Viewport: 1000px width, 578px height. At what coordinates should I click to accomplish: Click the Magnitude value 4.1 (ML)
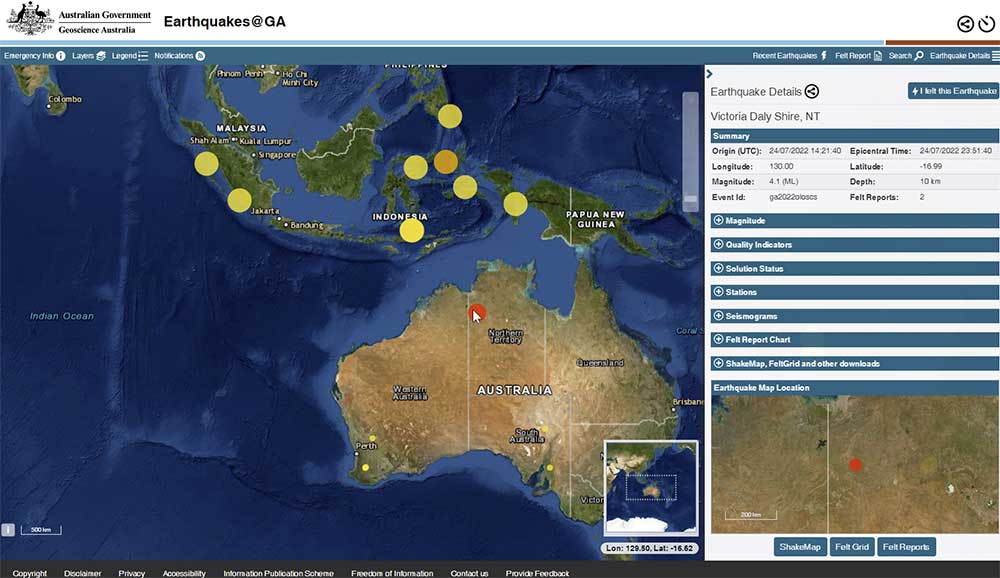783,181
